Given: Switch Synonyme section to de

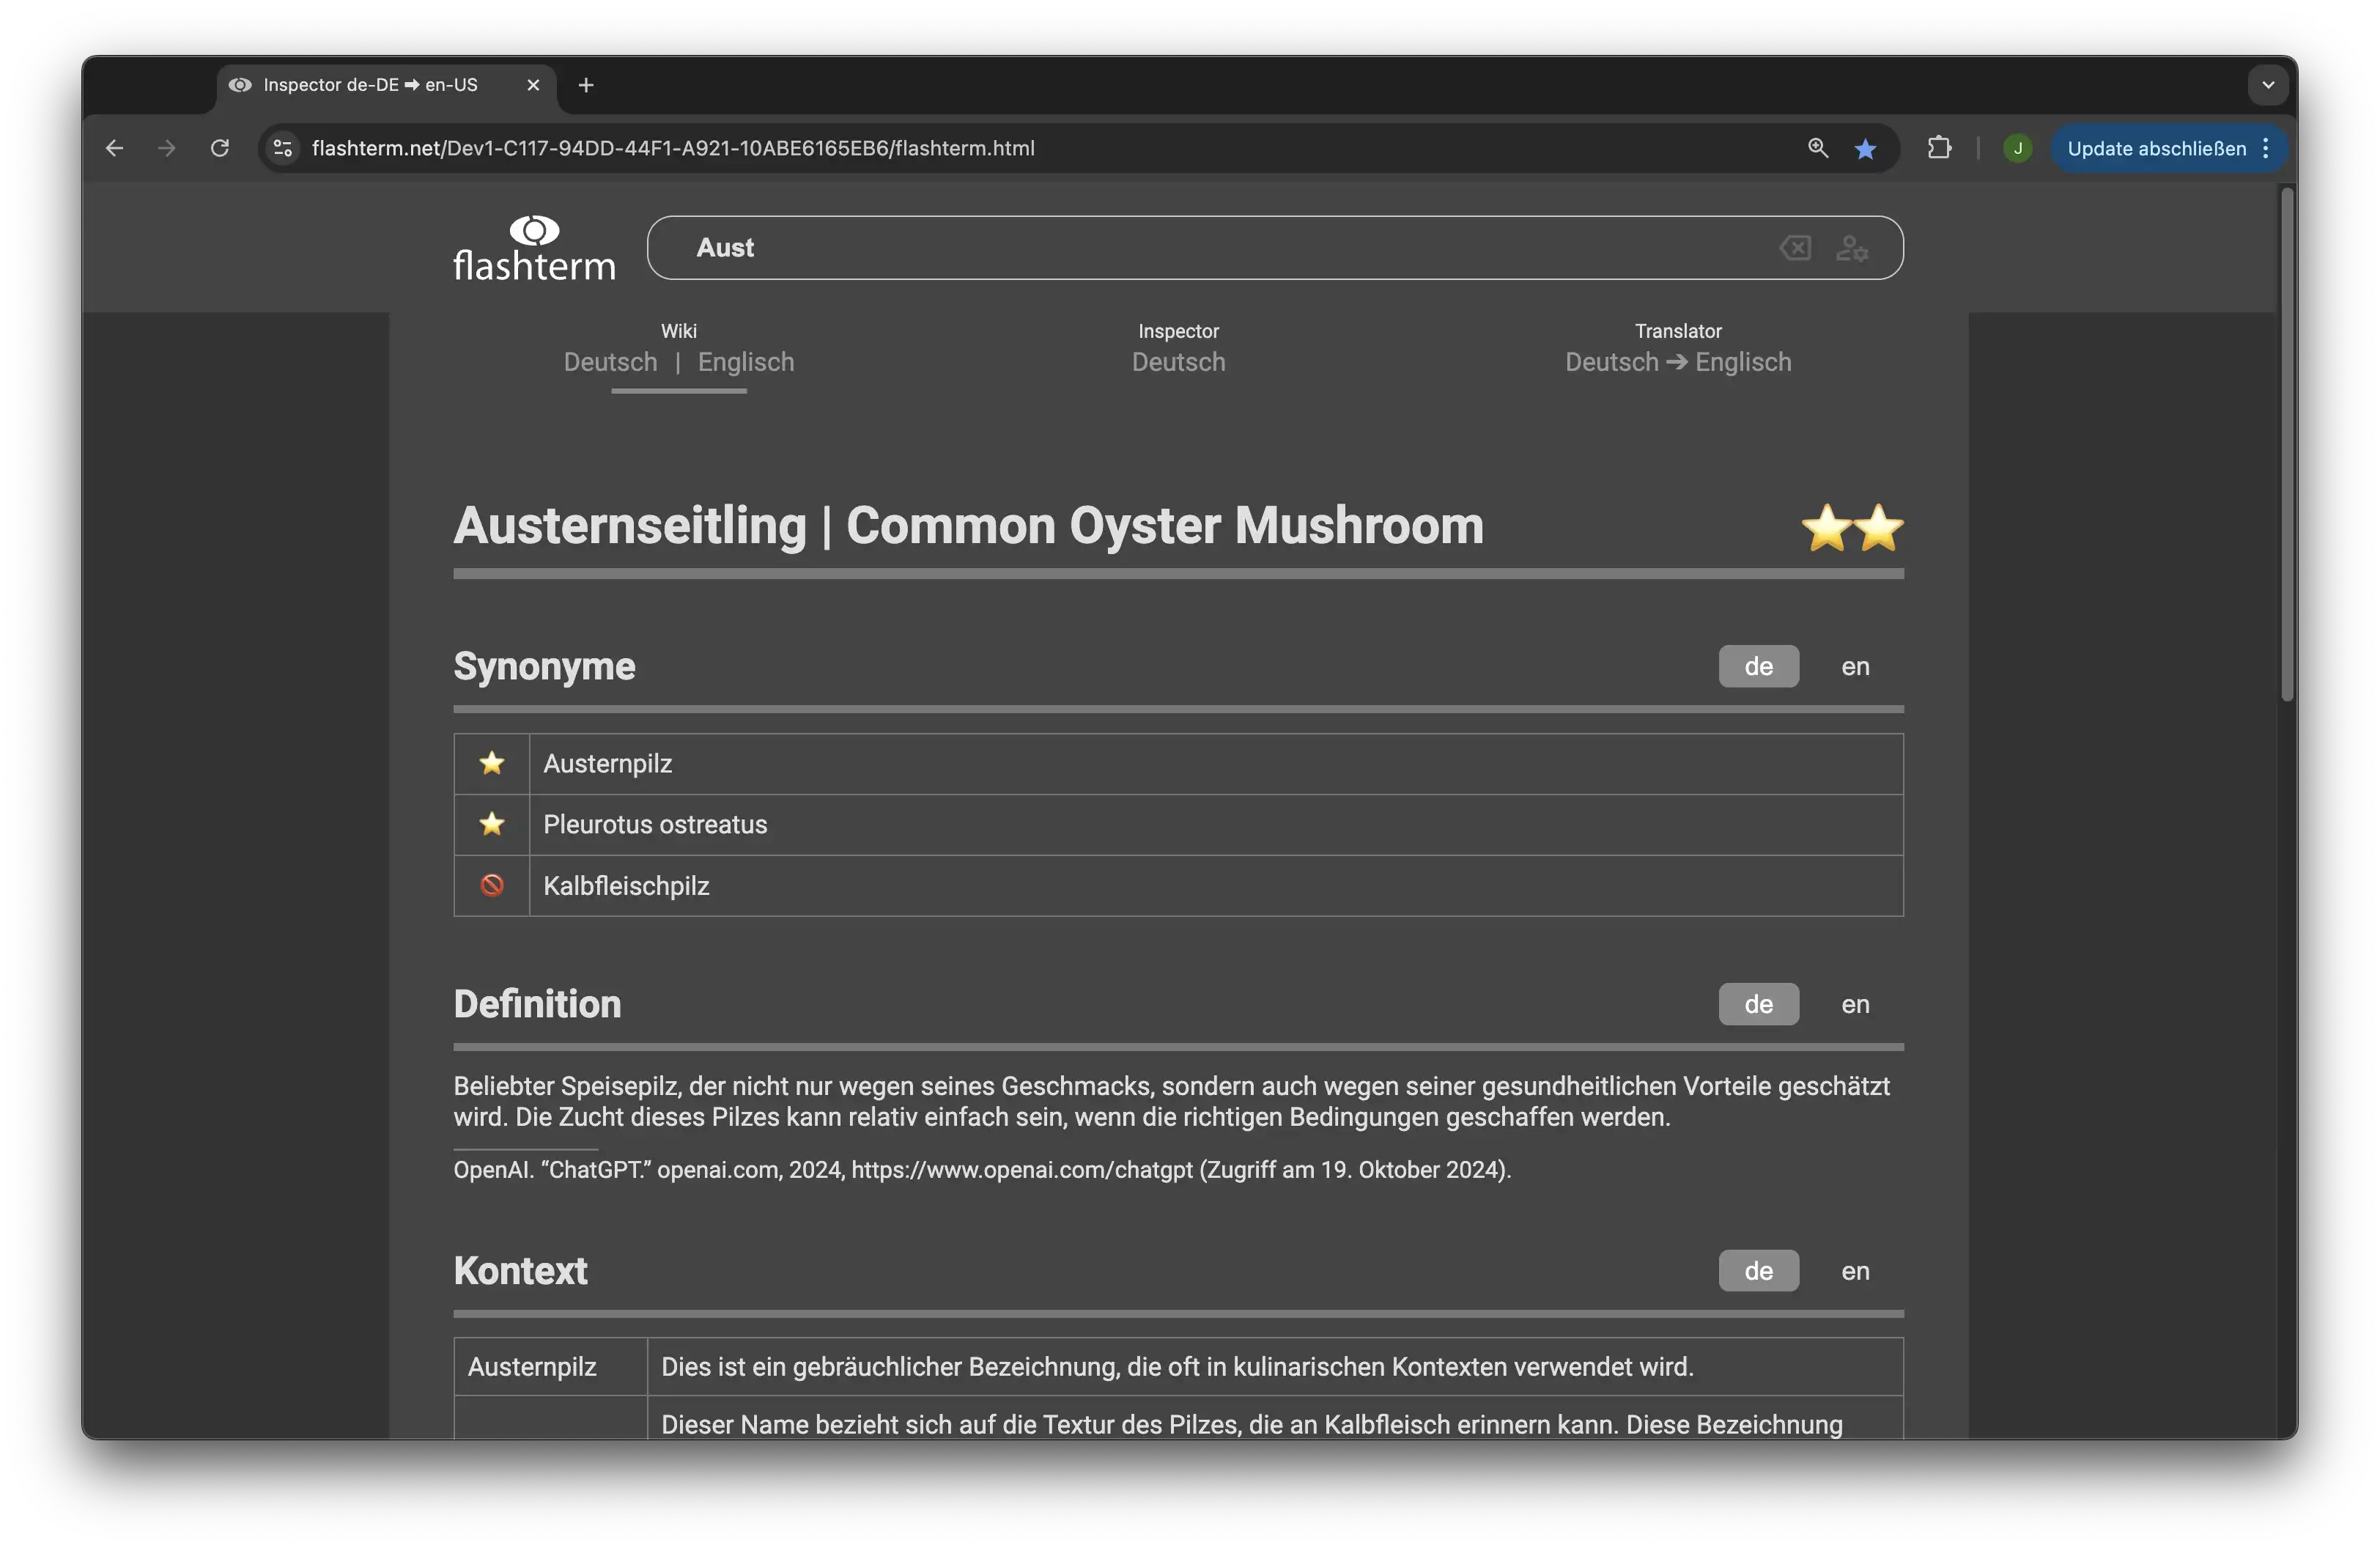Looking at the screenshot, I should pos(1759,667).
